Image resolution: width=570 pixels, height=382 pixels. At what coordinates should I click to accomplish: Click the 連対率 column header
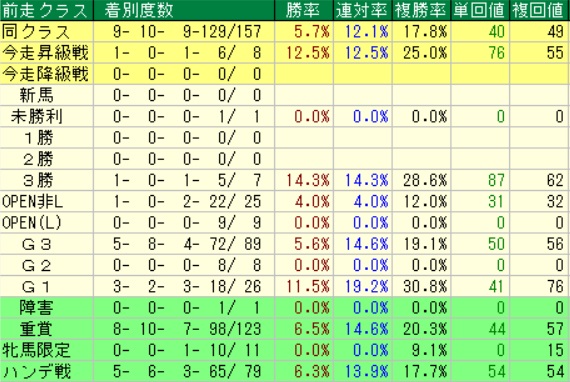click(363, 10)
